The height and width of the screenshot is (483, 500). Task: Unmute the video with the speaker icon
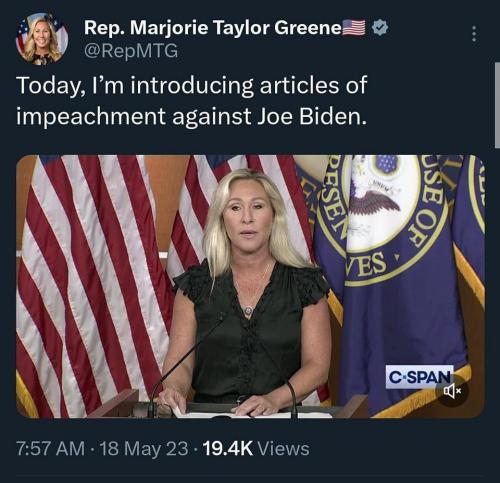pos(452,390)
